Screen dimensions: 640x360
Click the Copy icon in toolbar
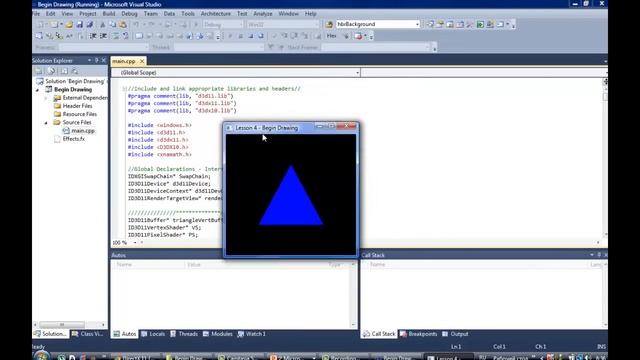click(x=113, y=24)
